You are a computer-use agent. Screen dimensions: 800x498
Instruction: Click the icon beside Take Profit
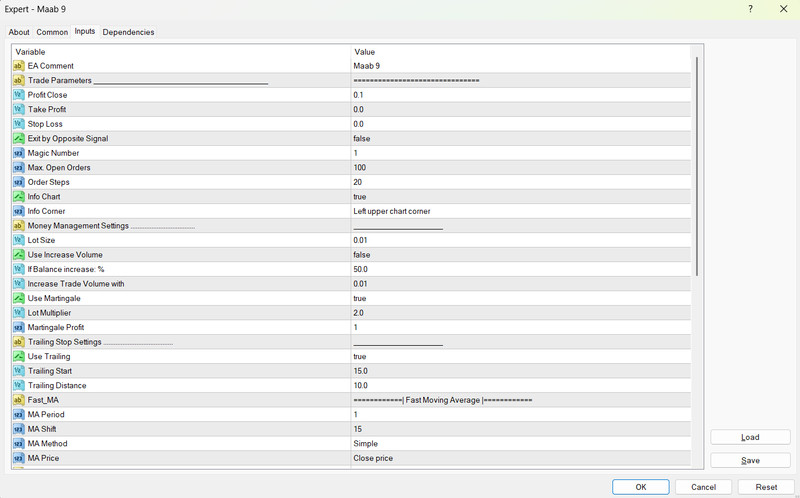[18, 110]
